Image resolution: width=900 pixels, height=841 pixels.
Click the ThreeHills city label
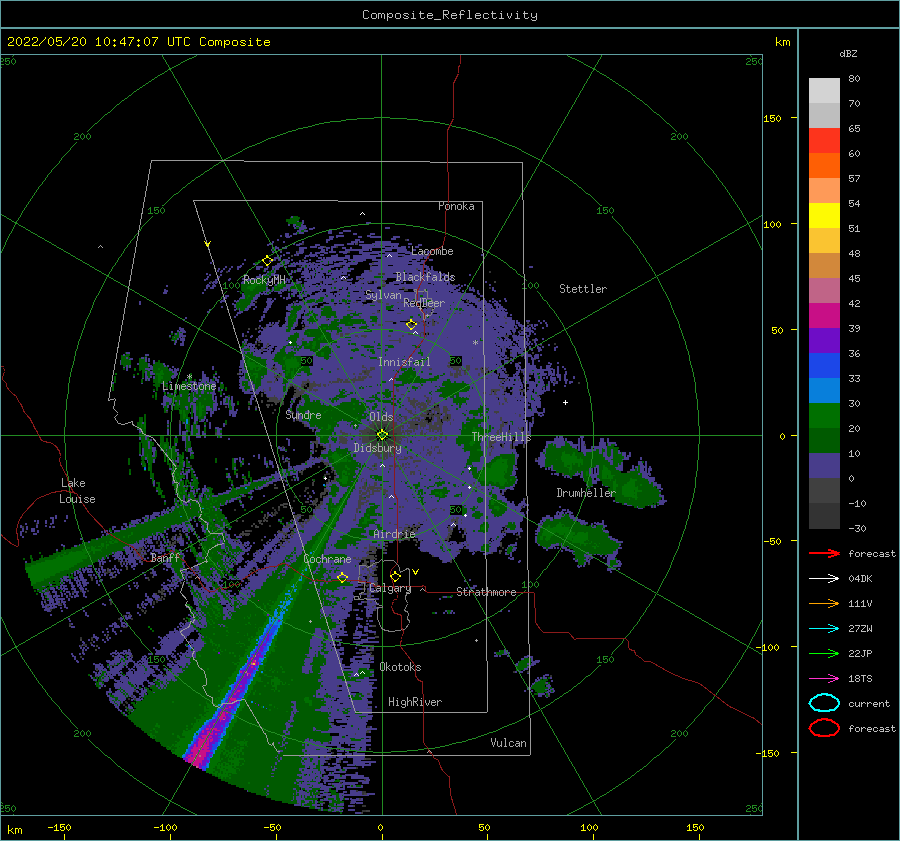pyautogui.click(x=502, y=437)
